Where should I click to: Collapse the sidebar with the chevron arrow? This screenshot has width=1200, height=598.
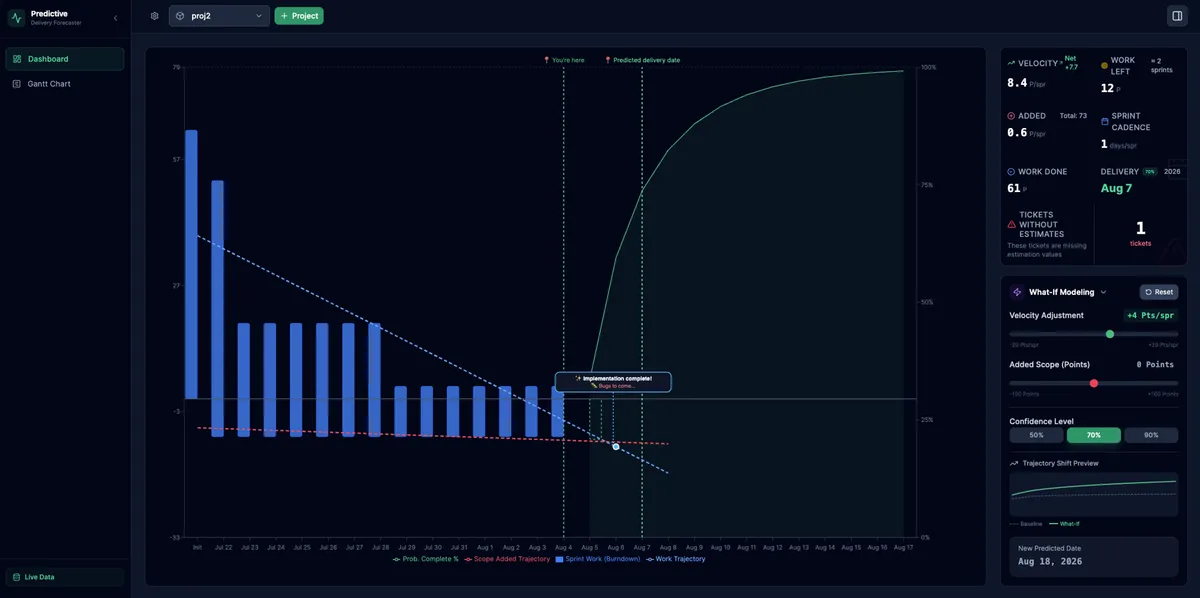[115, 18]
